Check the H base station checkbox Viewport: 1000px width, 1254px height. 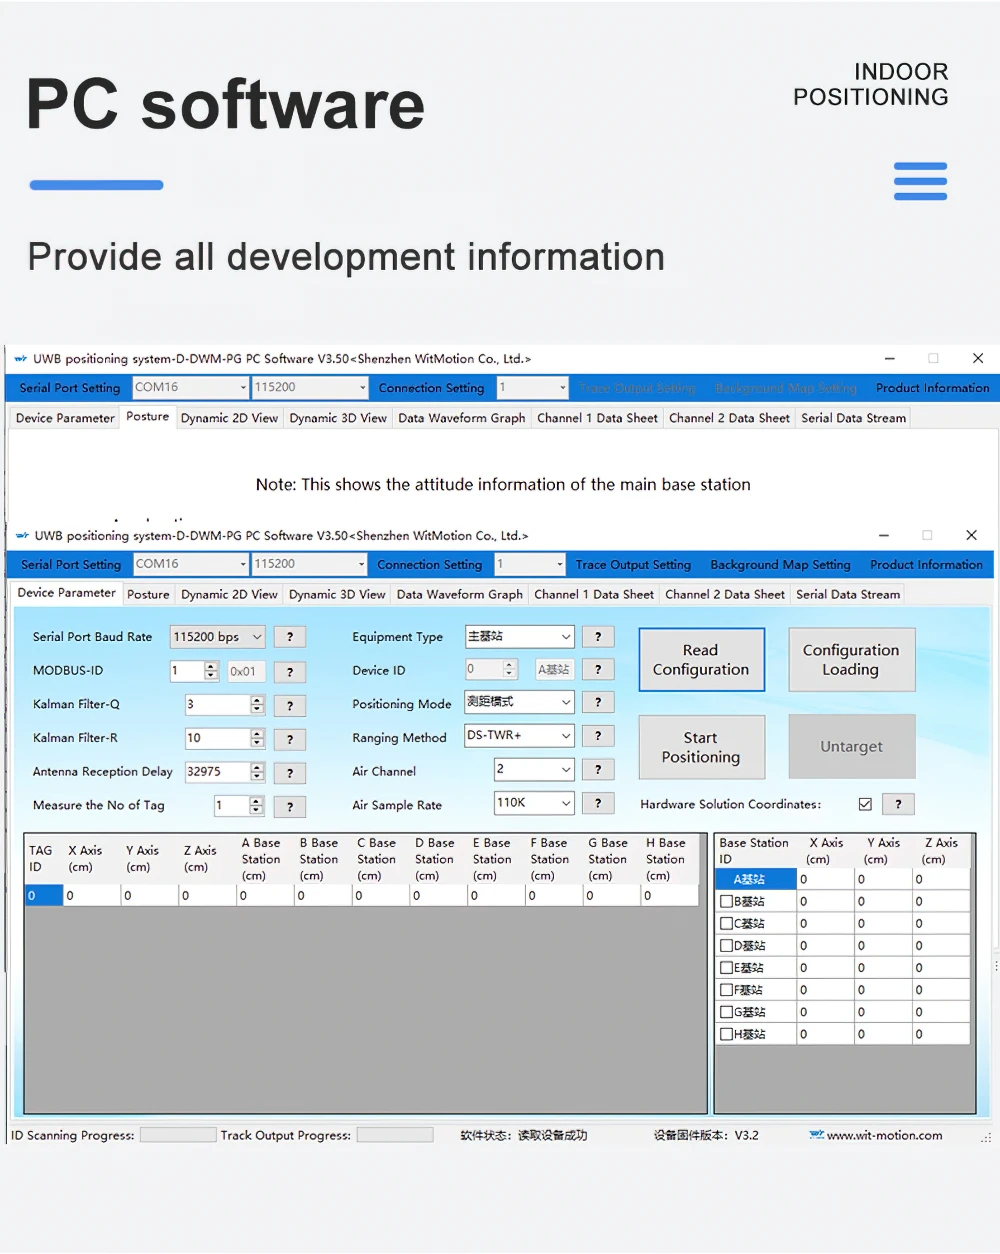(x=727, y=1034)
